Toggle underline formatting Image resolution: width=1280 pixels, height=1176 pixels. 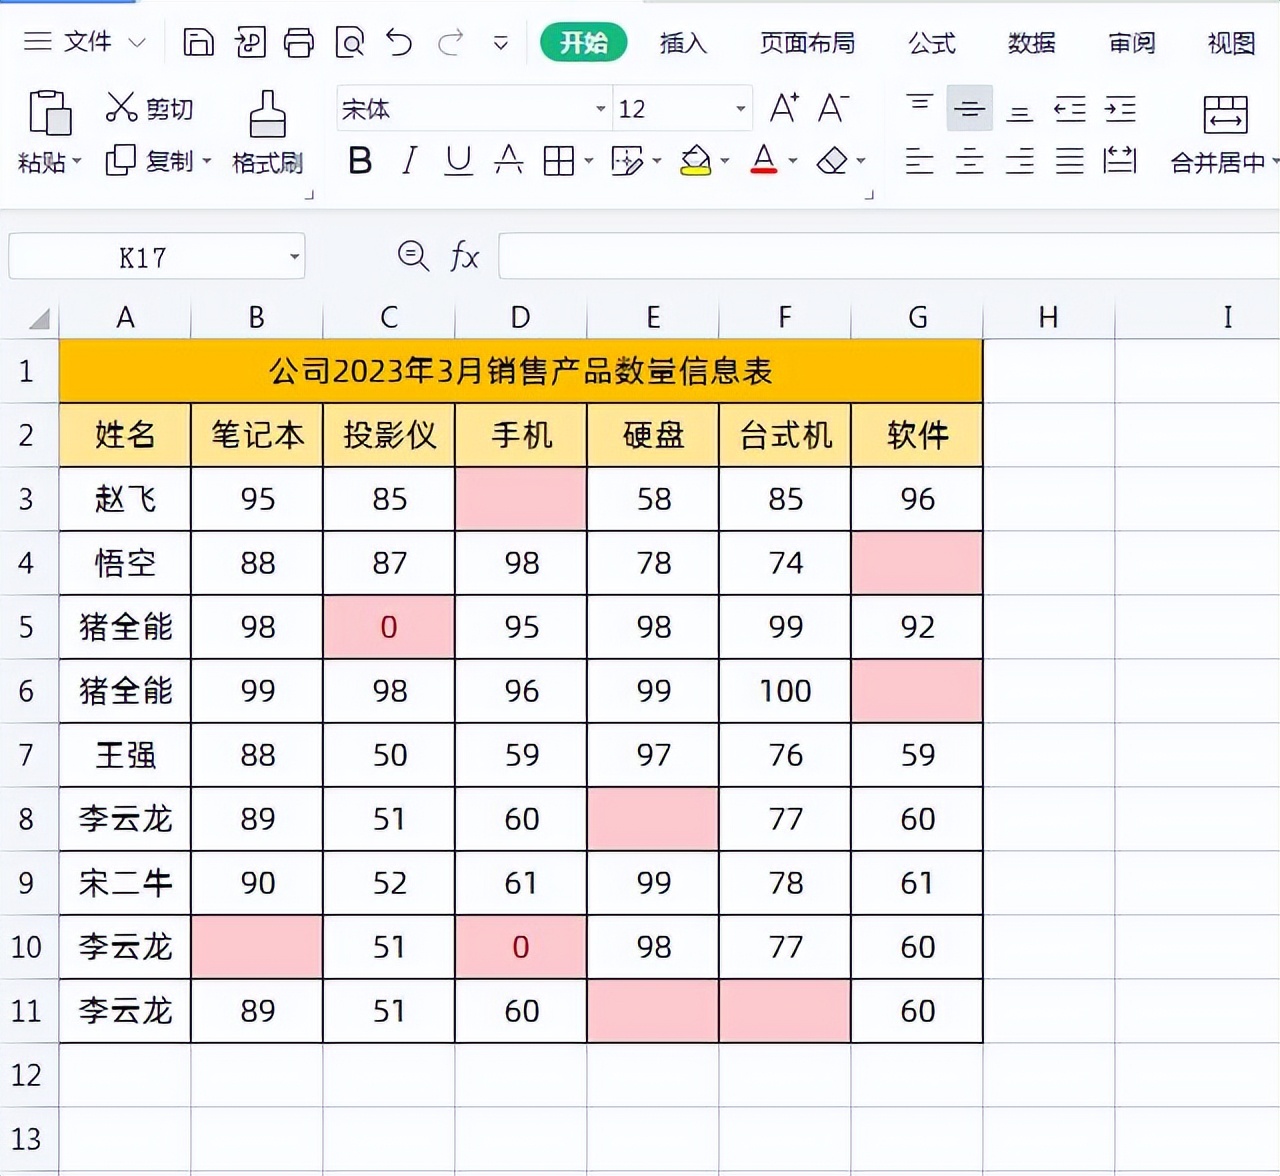tap(458, 160)
